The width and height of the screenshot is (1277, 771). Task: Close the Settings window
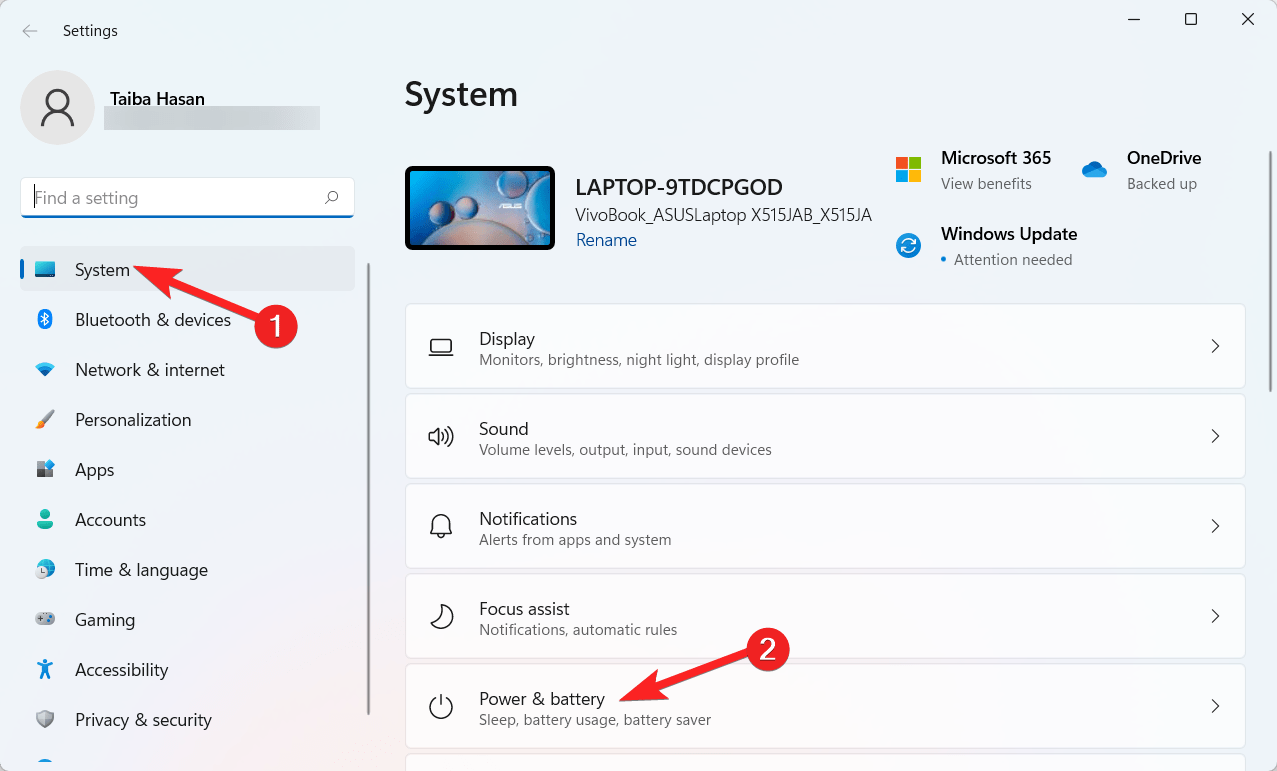pos(1248,19)
